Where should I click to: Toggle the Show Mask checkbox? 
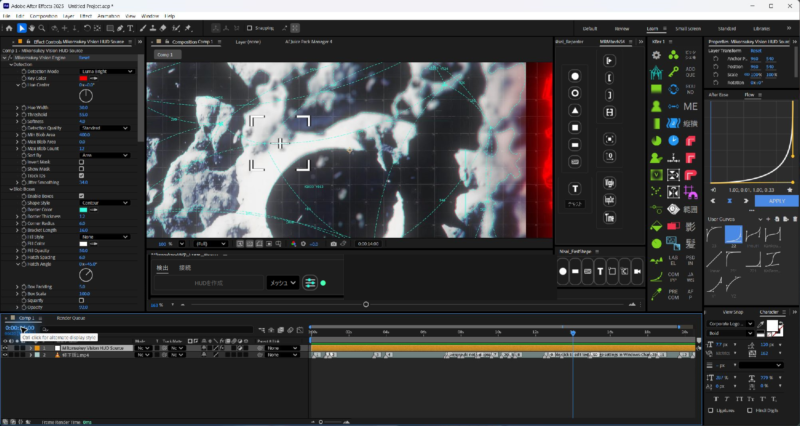(x=82, y=169)
